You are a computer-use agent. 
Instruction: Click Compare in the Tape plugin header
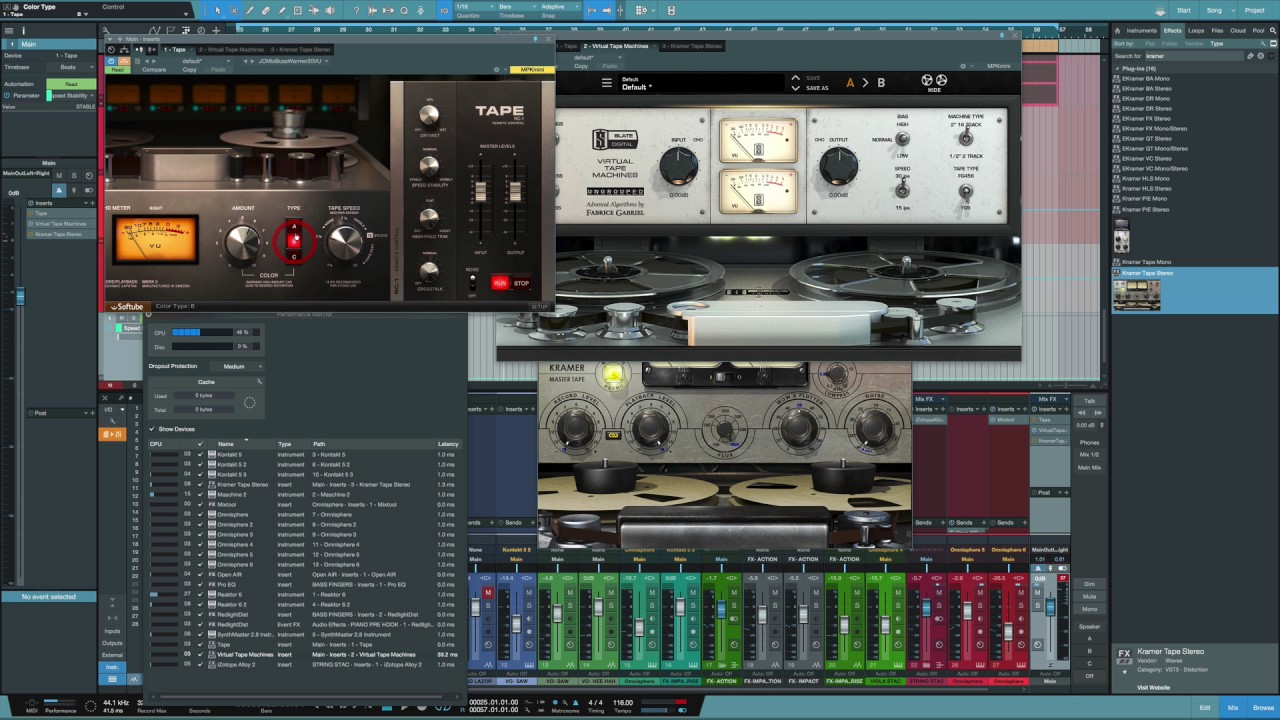(154, 70)
